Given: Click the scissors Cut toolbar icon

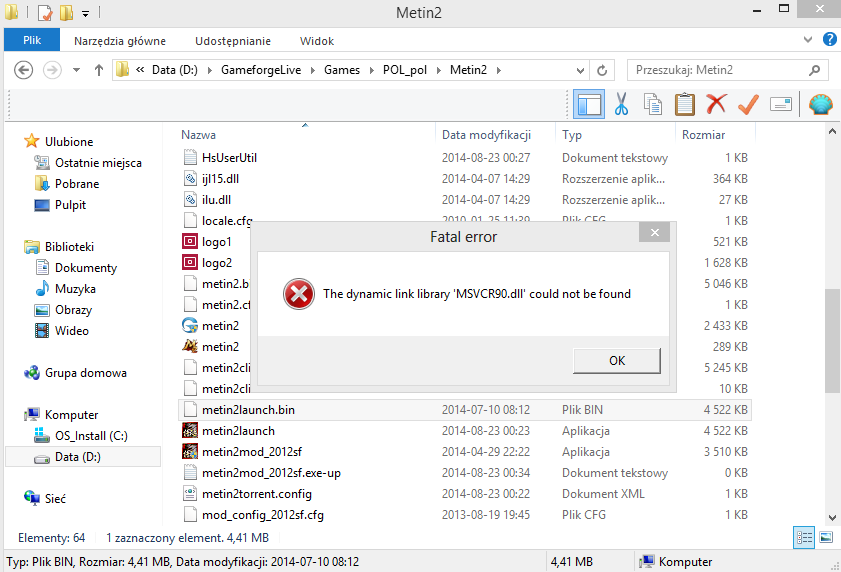Looking at the screenshot, I should click(621, 104).
